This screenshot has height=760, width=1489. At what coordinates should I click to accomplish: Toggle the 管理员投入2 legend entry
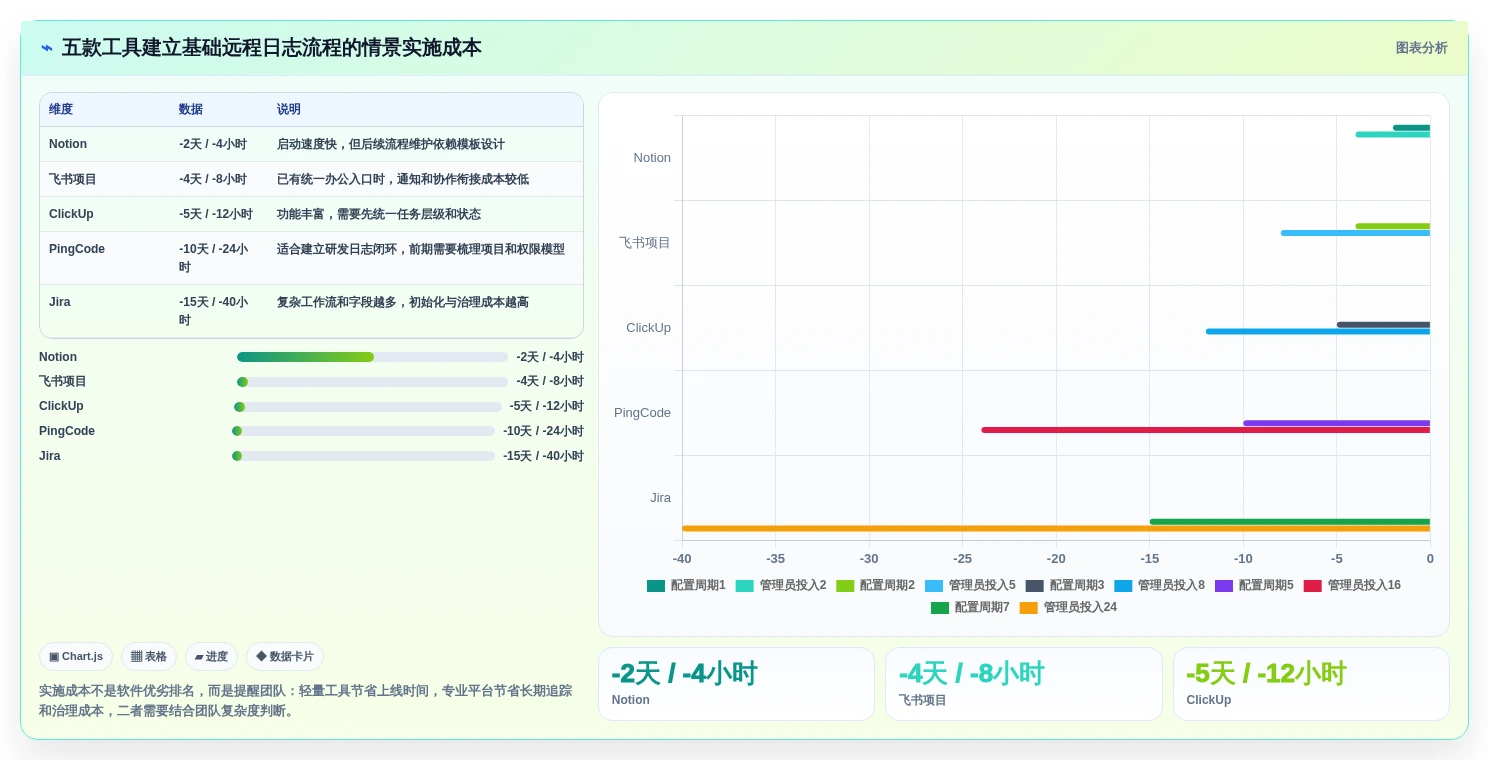[781, 586]
